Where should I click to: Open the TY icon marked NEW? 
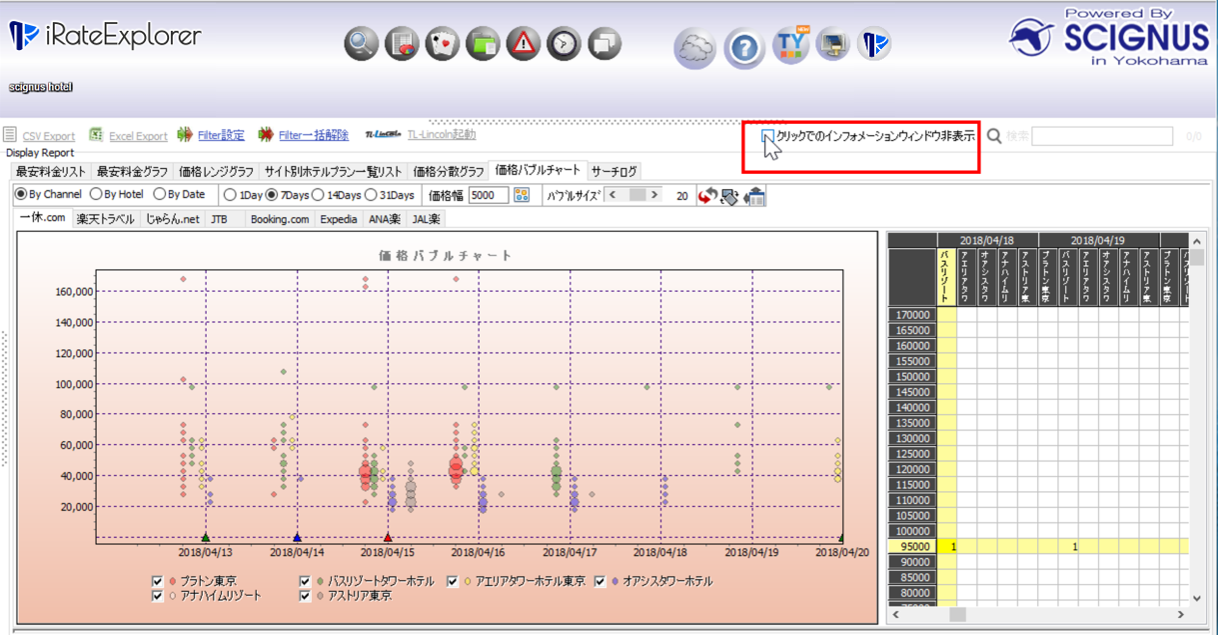coord(790,45)
